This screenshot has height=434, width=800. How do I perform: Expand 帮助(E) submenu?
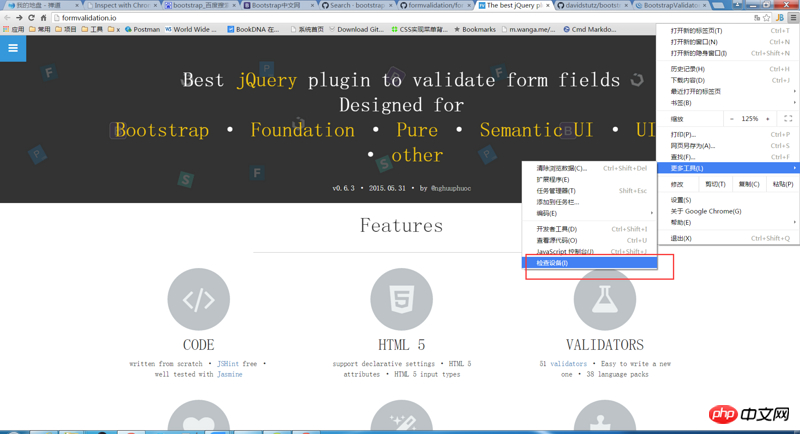point(728,222)
